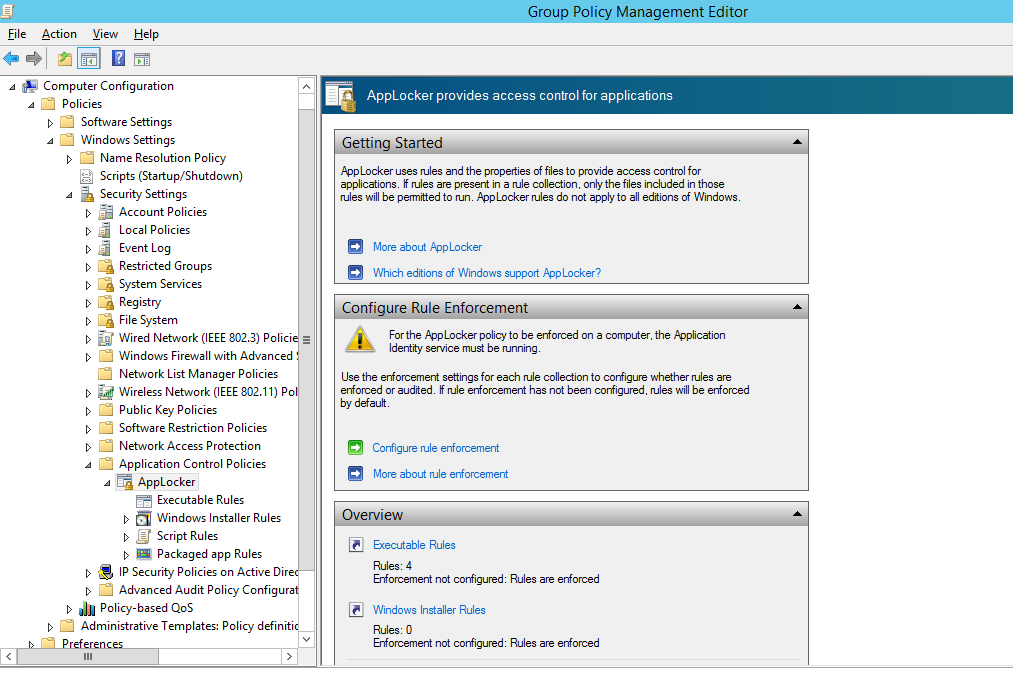Open Help via the question mark icon
Screen dimensions: 1013x689
point(118,59)
